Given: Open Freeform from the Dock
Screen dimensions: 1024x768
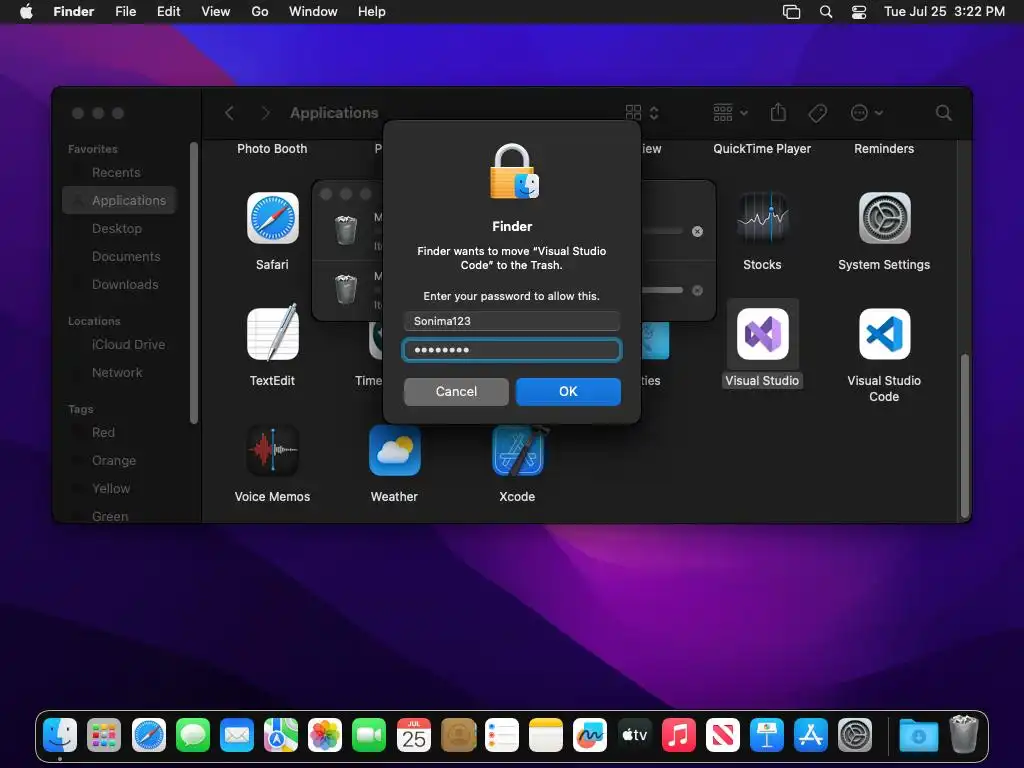Looking at the screenshot, I should [x=590, y=735].
